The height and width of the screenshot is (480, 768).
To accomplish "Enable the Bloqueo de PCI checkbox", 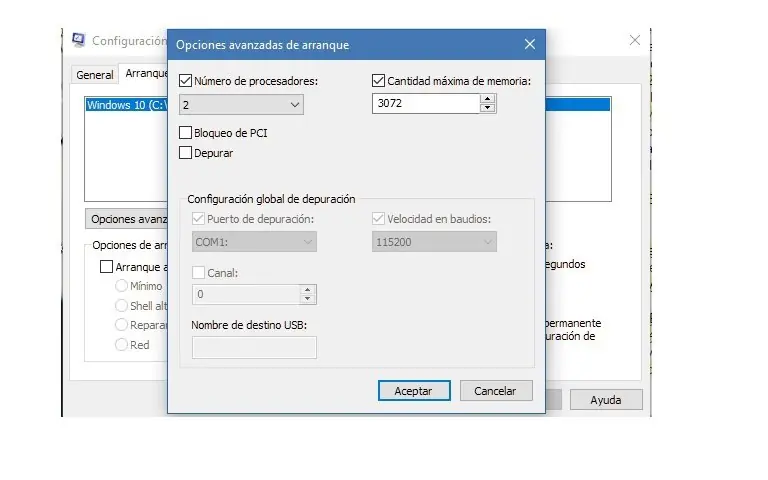I will pos(185,133).
